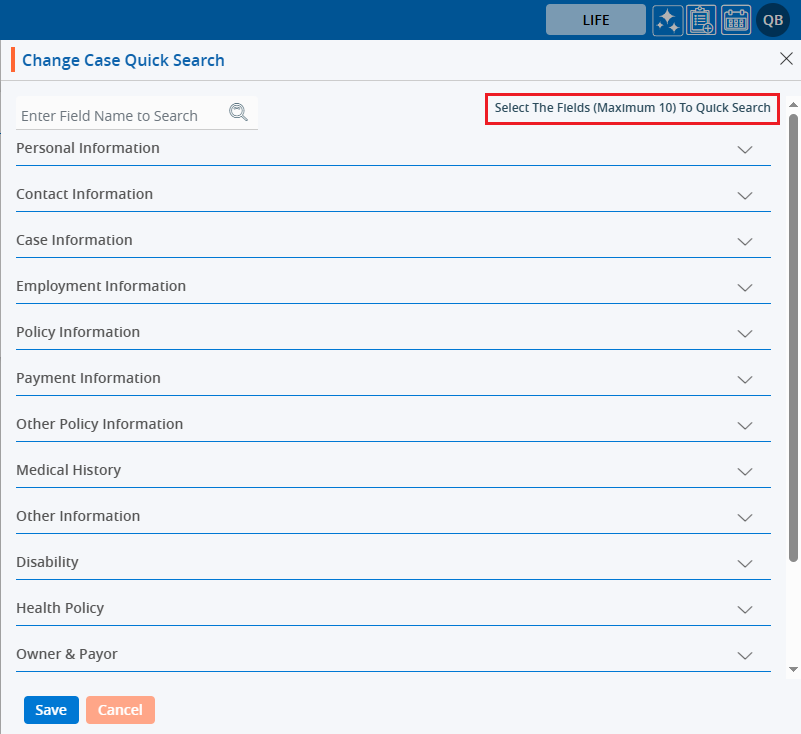Expand the Disability section
Viewport: 801px width, 734px height.
coord(744,563)
